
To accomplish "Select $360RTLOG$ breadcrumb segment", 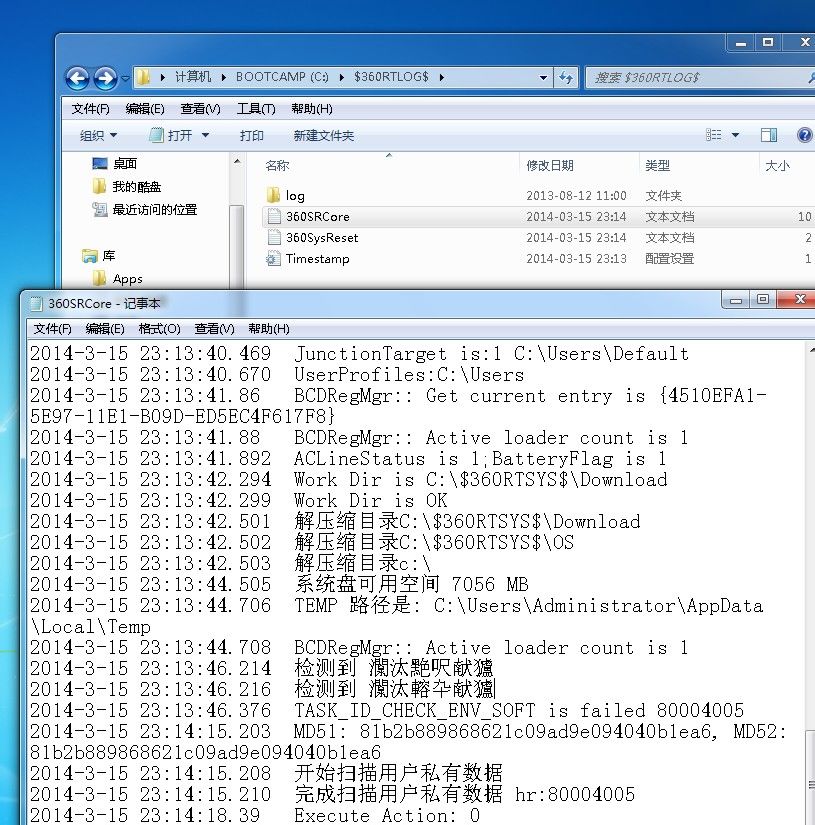I will click(x=391, y=77).
